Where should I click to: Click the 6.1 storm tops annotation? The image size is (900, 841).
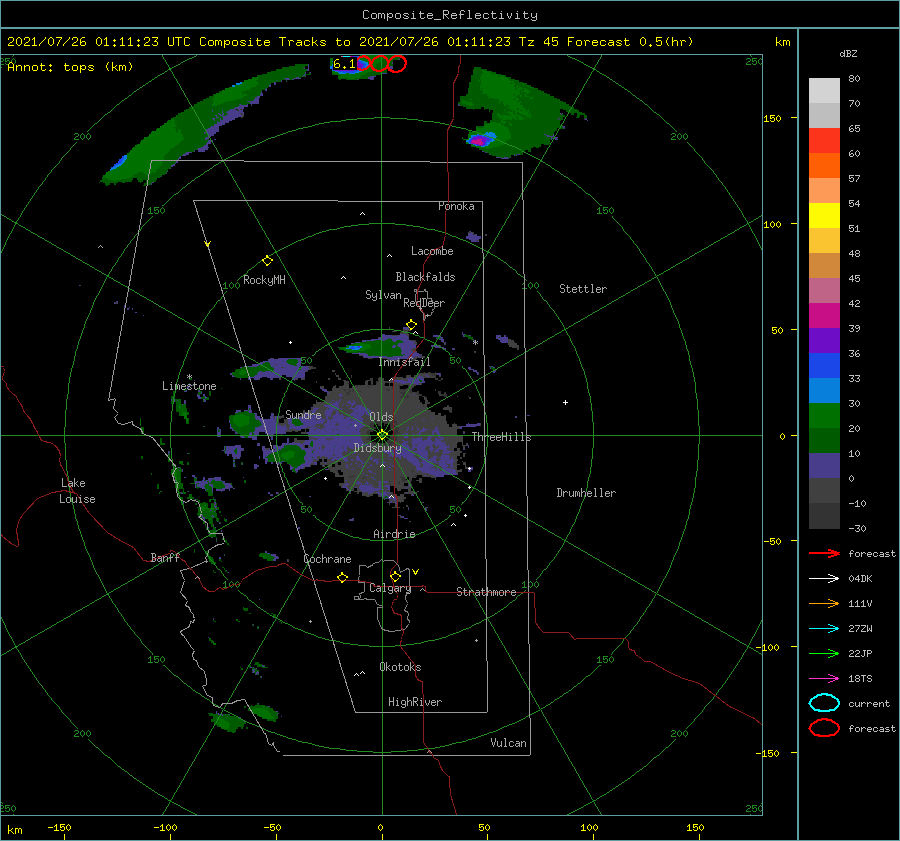(344, 64)
